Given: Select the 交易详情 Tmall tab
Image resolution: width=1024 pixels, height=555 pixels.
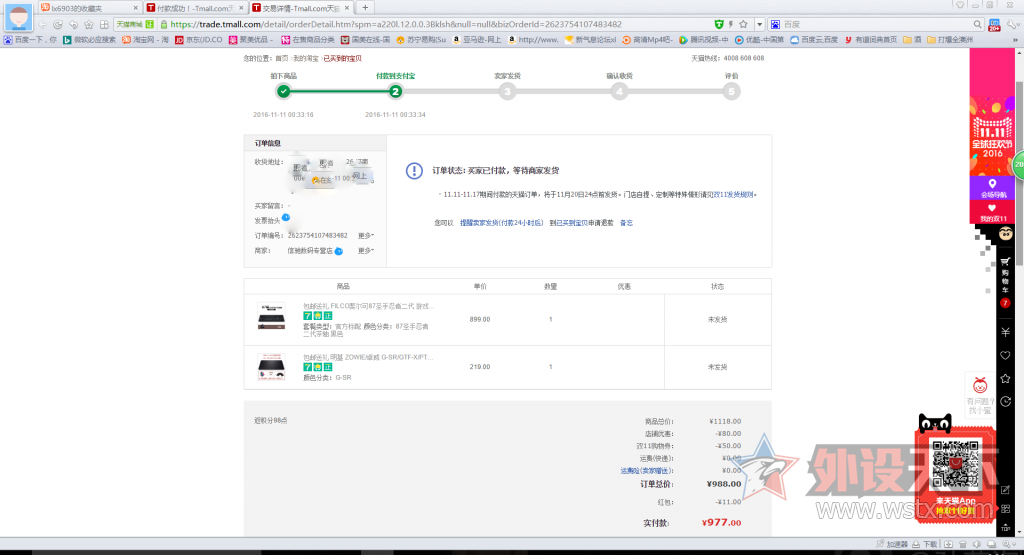Looking at the screenshot, I should (x=301, y=8).
